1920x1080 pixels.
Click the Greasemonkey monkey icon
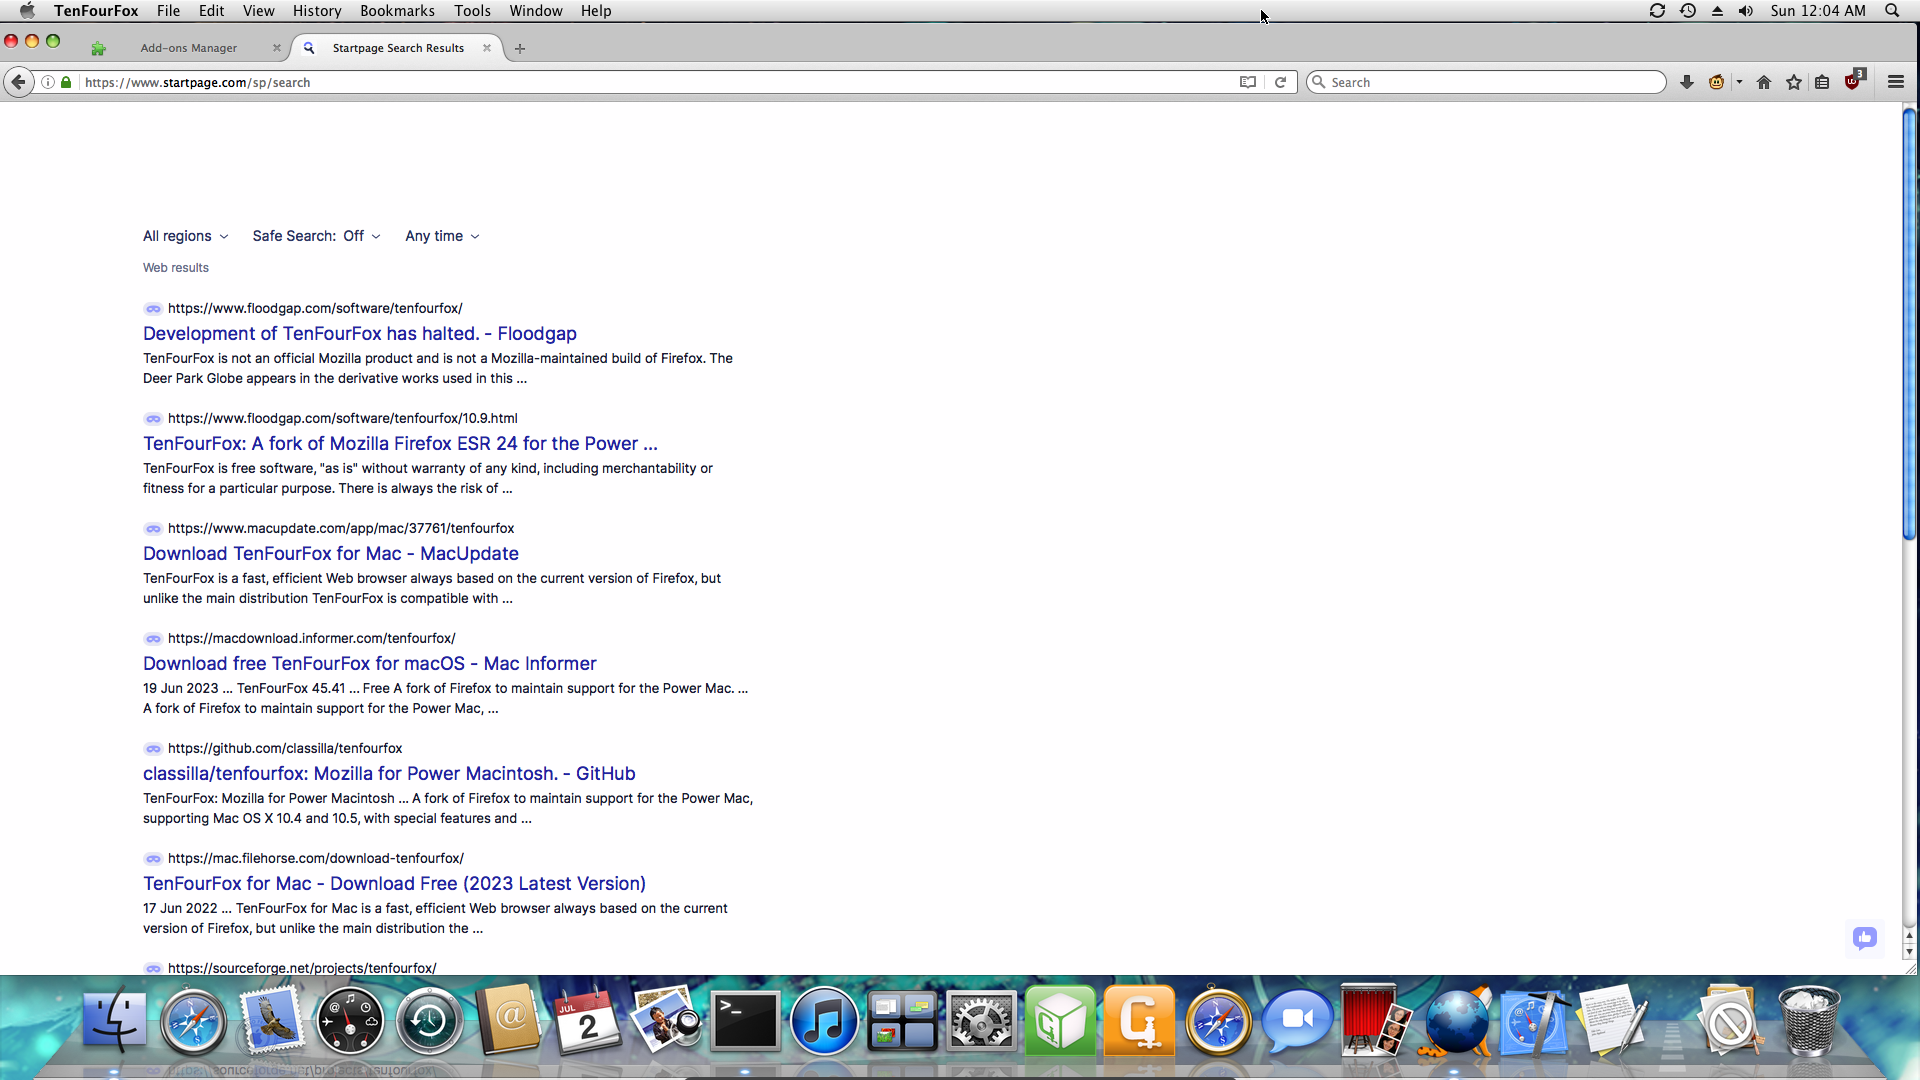pyautogui.click(x=1717, y=82)
